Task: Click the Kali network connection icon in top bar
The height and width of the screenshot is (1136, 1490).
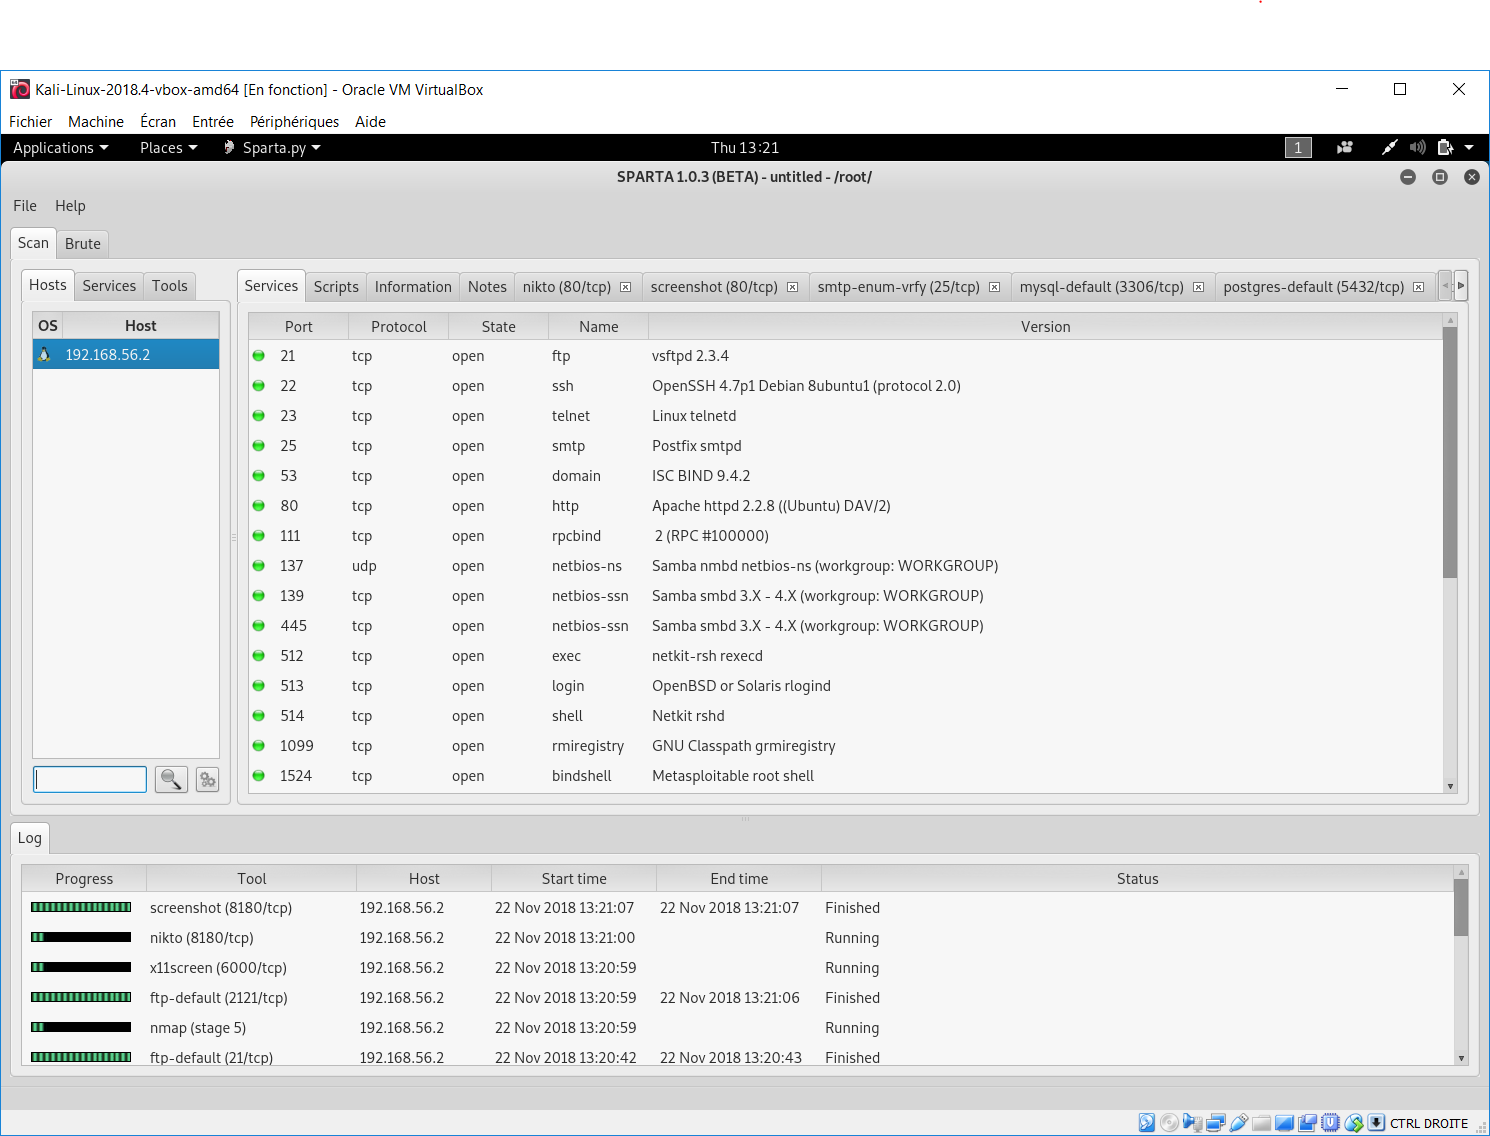Action: click(x=1389, y=147)
